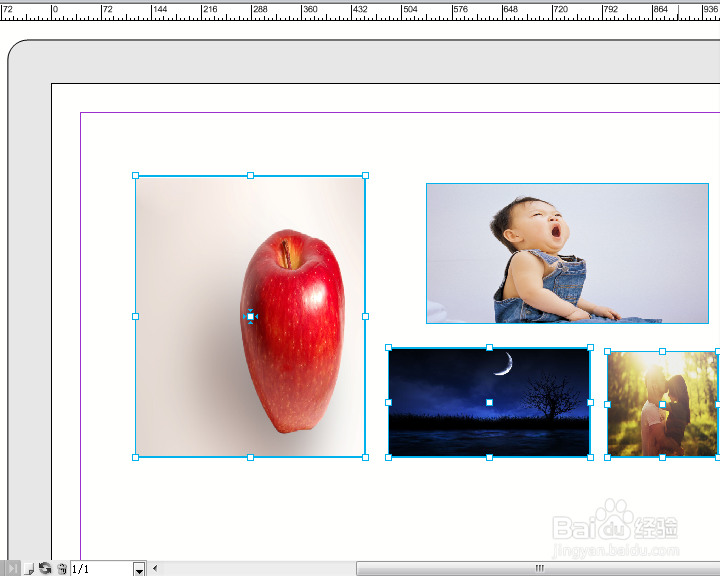The height and width of the screenshot is (576, 720).
Task: Click the left-middle handle of apple frame
Action: (135, 316)
